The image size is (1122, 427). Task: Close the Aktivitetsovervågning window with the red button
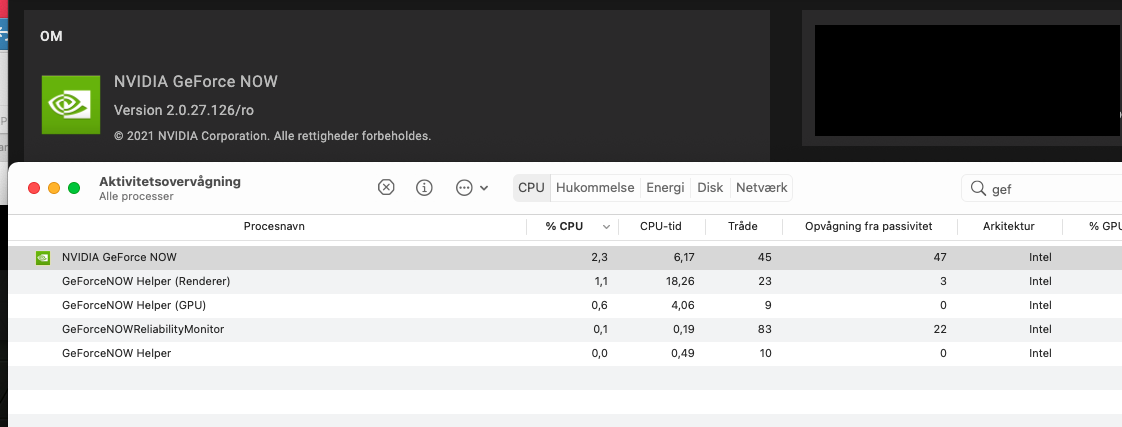(34, 188)
